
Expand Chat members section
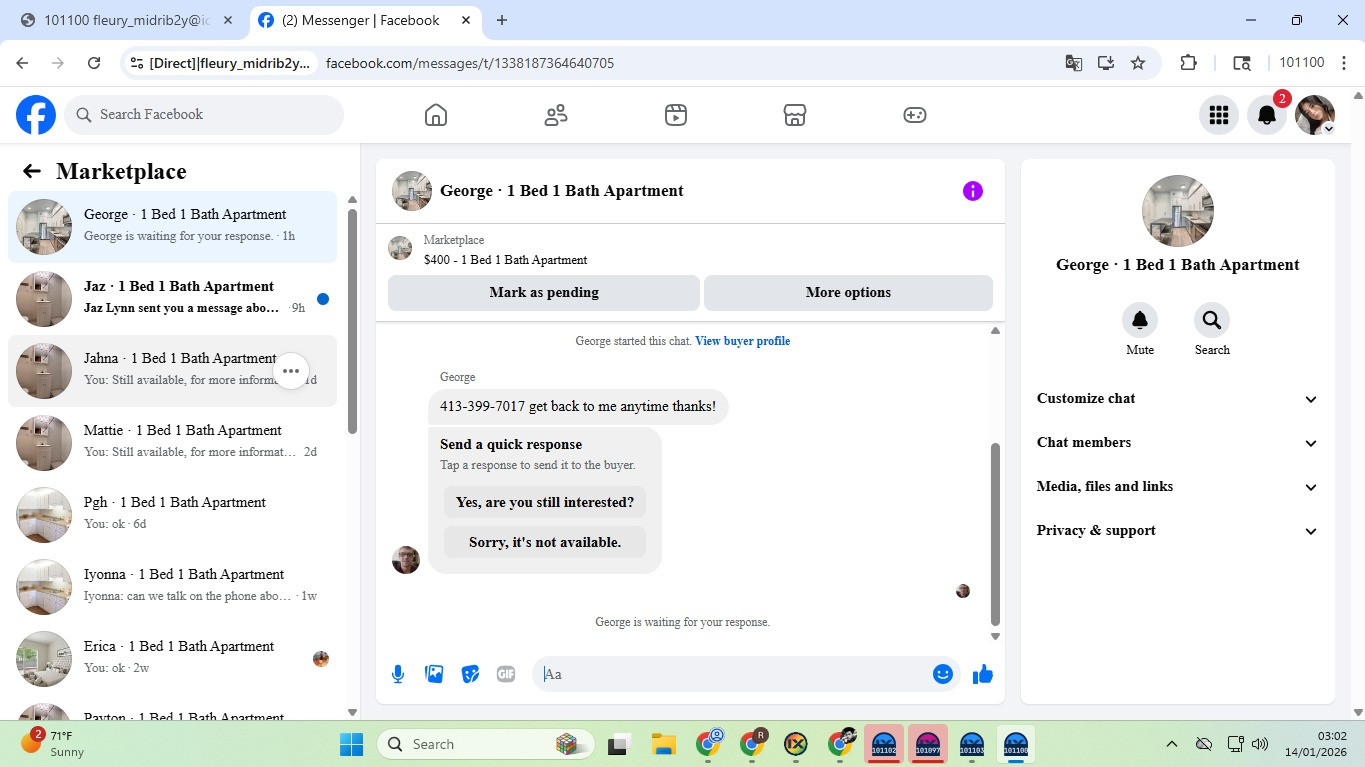pyautogui.click(x=1178, y=443)
